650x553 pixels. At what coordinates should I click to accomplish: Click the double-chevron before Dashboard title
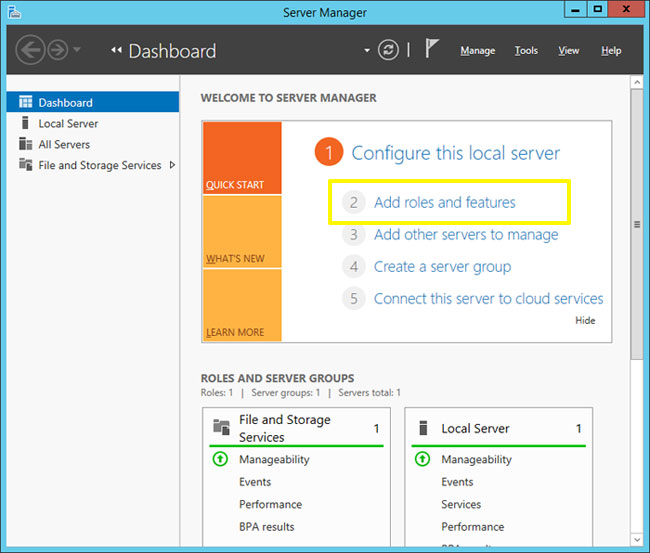(x=116, y=50)
